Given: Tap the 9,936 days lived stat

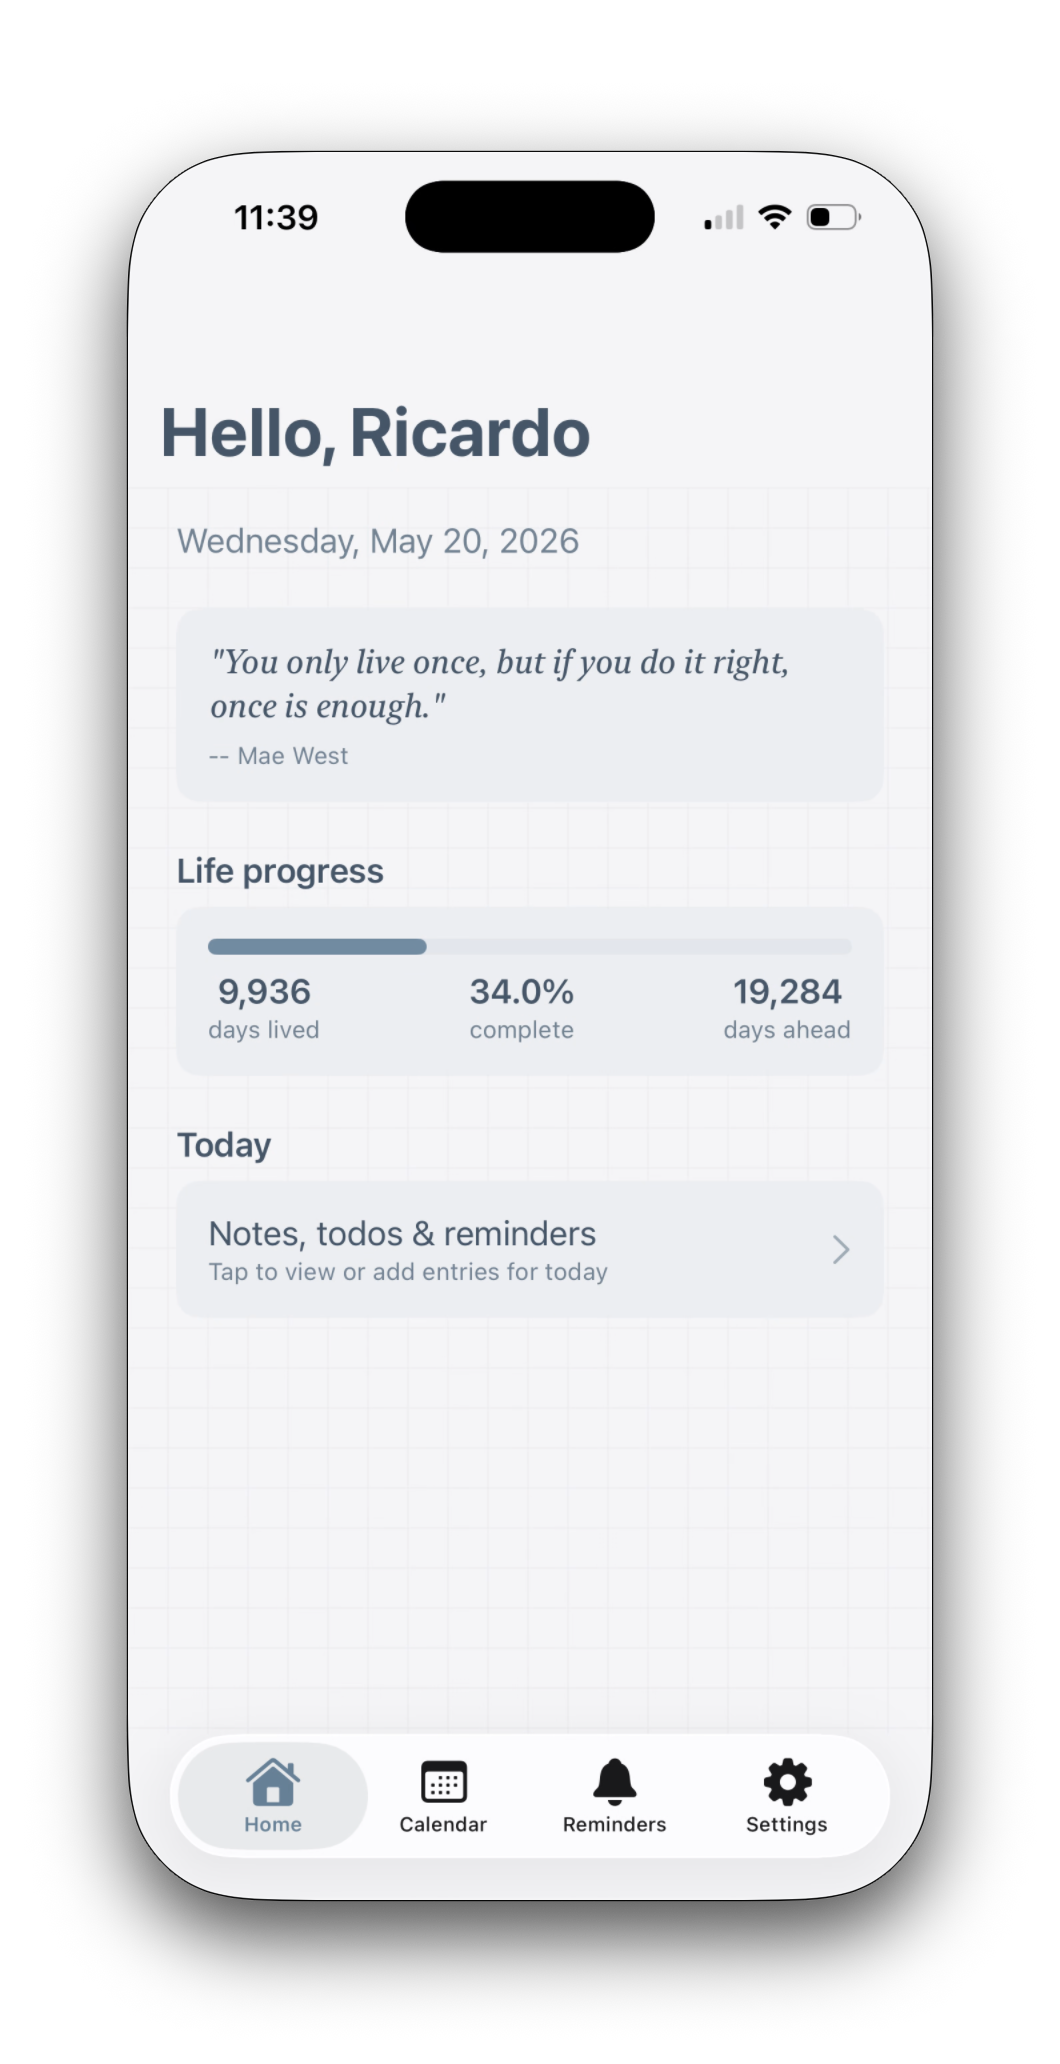Looking at the screenshot, I should pos(264,1009).
